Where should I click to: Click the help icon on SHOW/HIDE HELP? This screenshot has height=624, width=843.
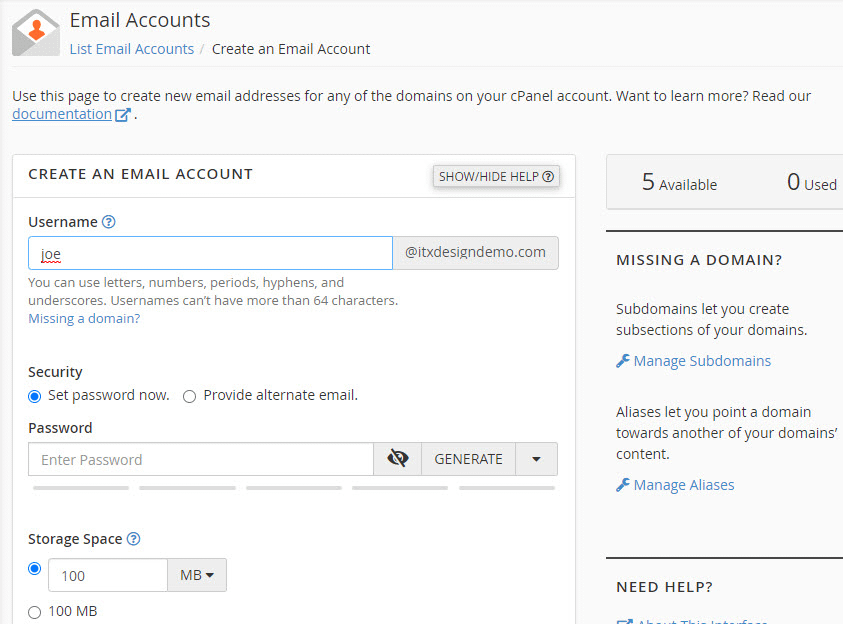point(548,176)
